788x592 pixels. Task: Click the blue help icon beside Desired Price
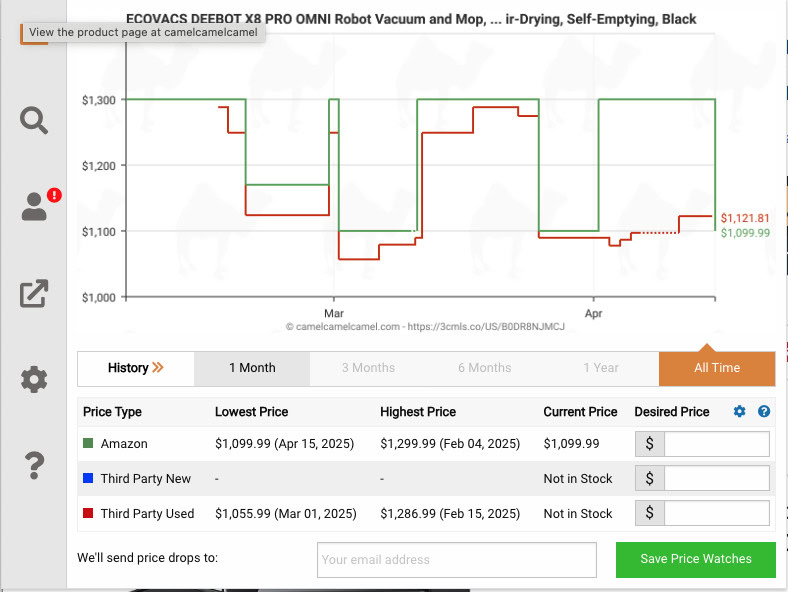(764, 412)
